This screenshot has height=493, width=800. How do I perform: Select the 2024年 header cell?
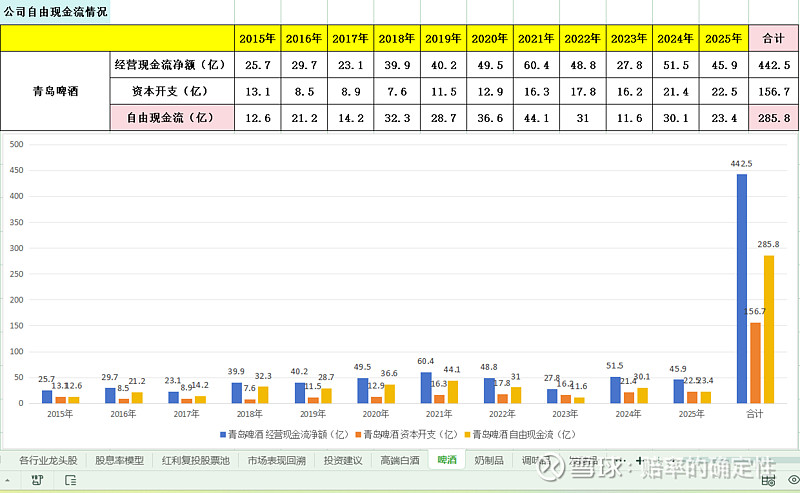coord(676,38)
